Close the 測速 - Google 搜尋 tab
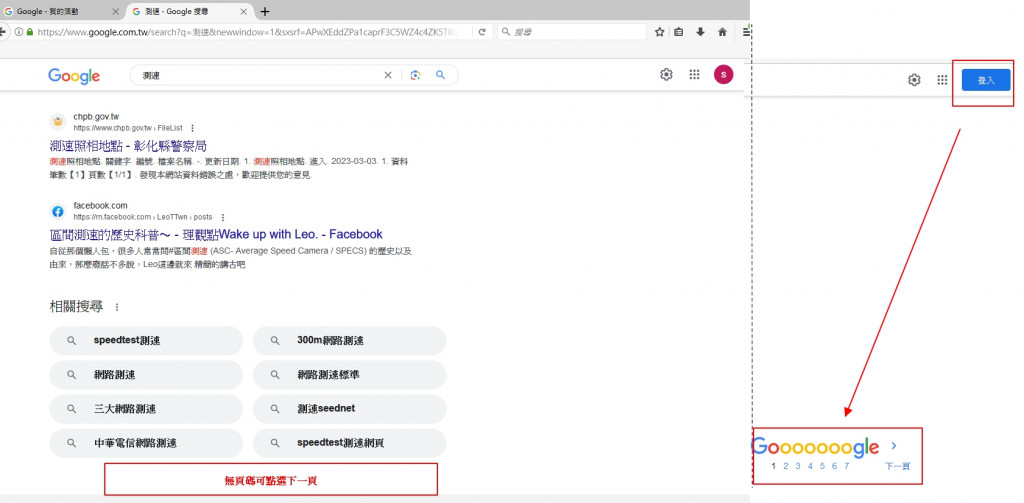 pyautogui.click(x=244, y=12)
